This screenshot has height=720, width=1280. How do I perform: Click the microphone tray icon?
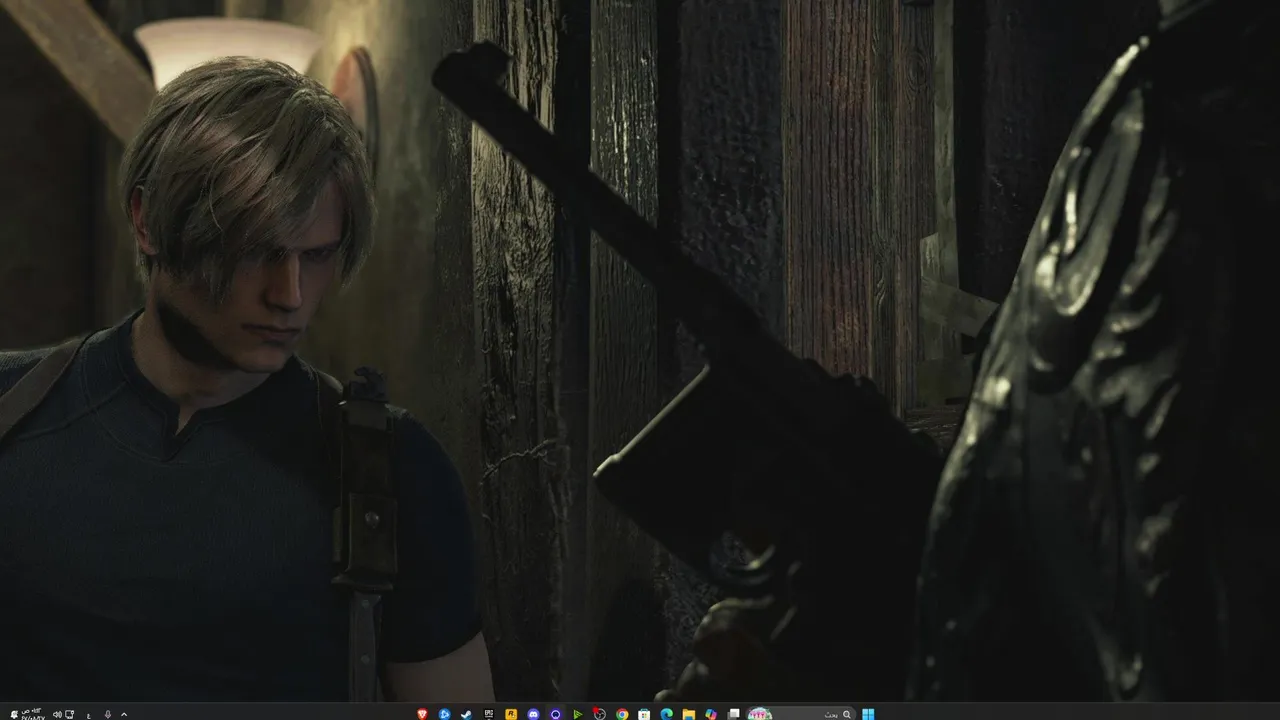click(x=108, y=715)
